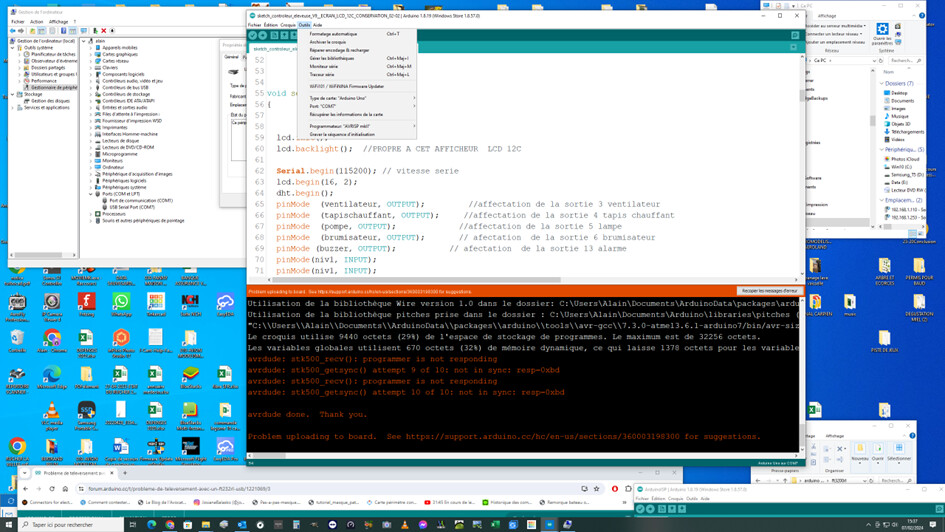Image resolution: width=945 pixels, height=532 pixels.
Task: Open Action menu in Gestion de l'ordinateur
Action: tap(36, 22)
